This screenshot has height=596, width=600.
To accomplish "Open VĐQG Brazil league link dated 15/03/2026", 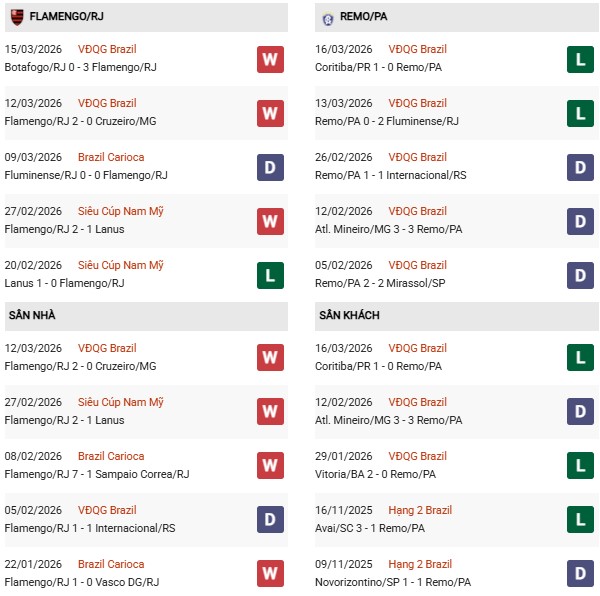I will 107,49.
